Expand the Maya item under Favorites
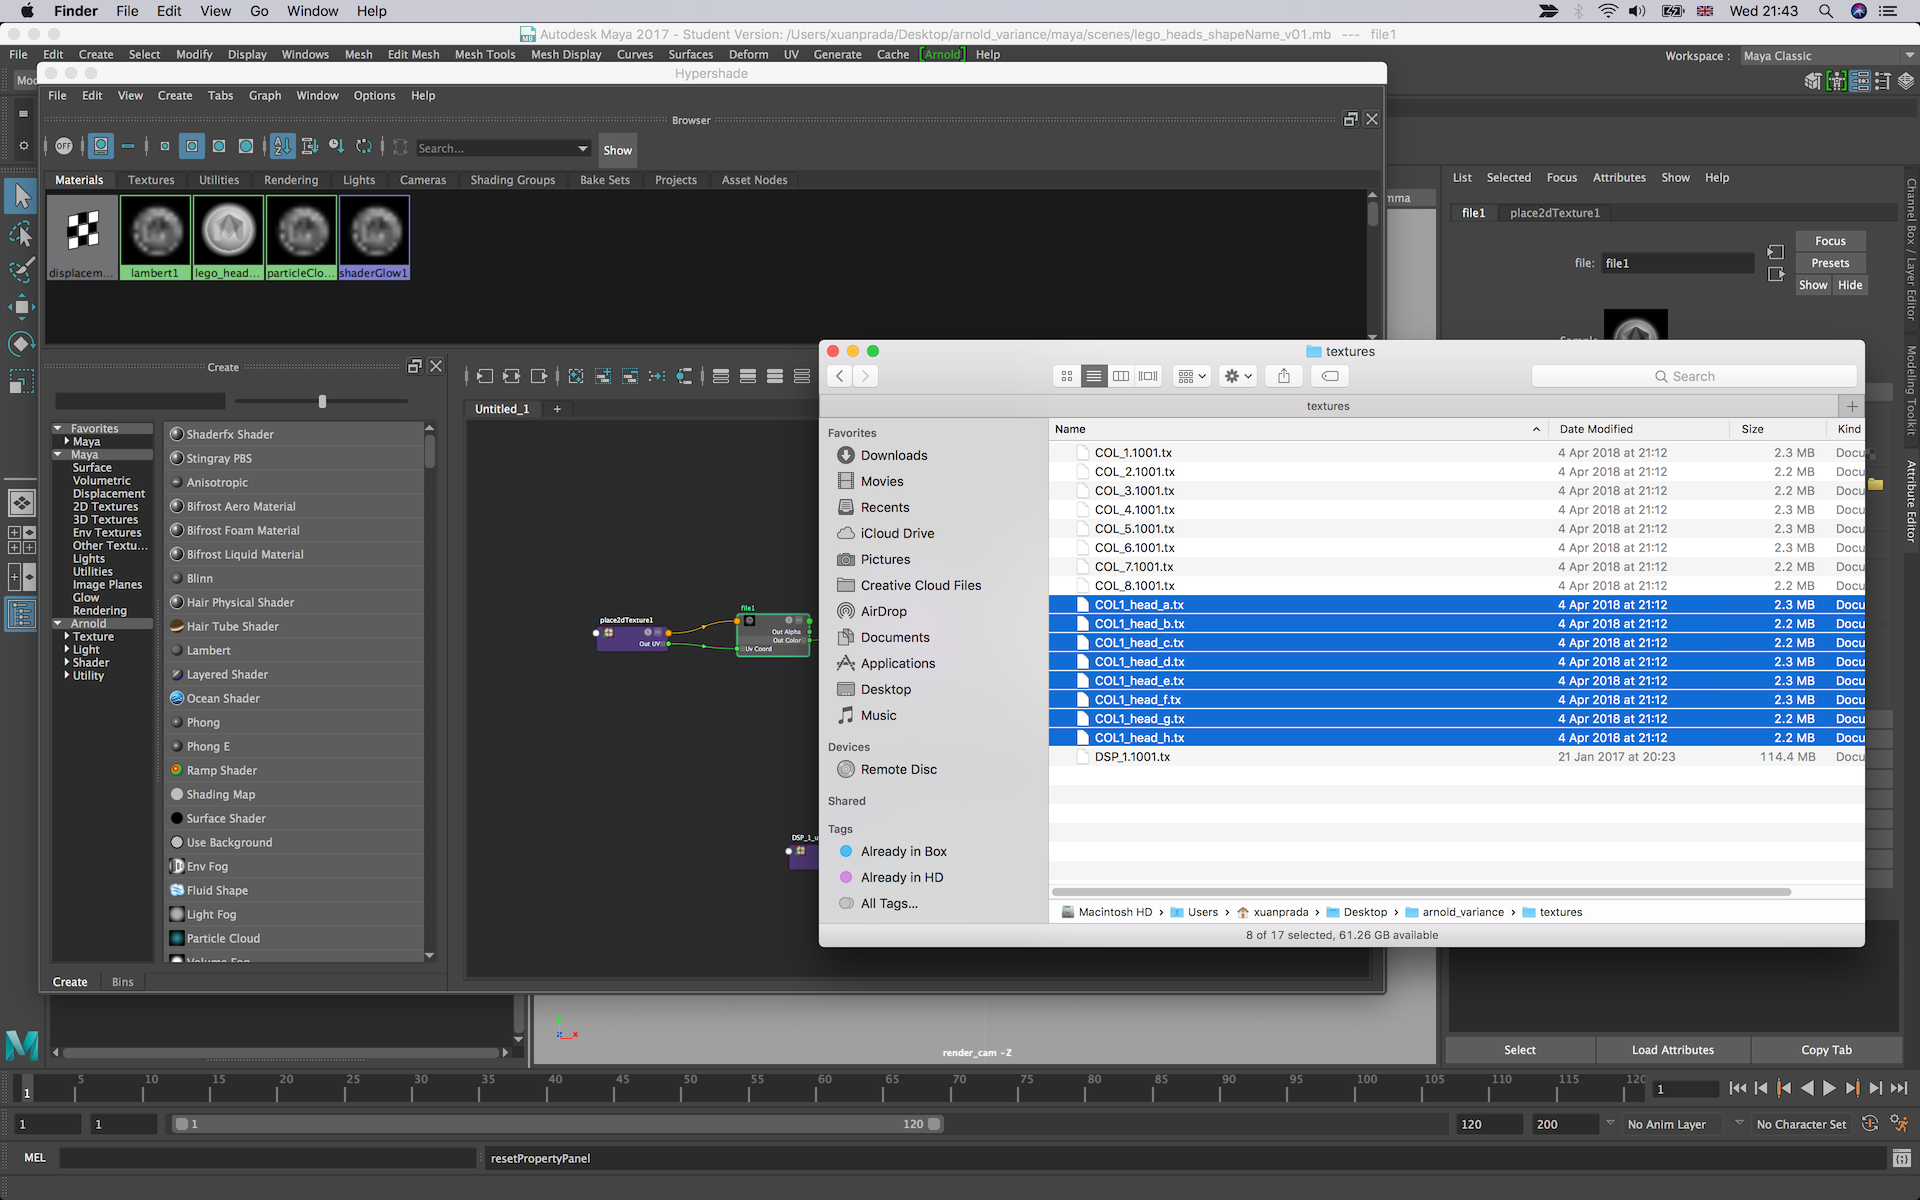Viewport: 1920px width, 1200px height. coord(67,441)
